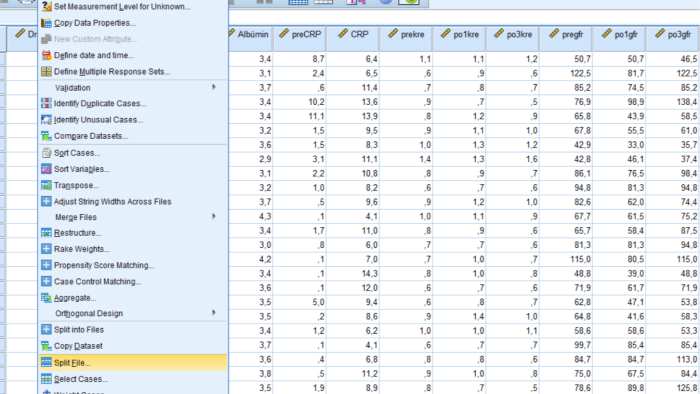700x394 pixels.
Task: Click the Aggregate icon
Action: point(46,298)
